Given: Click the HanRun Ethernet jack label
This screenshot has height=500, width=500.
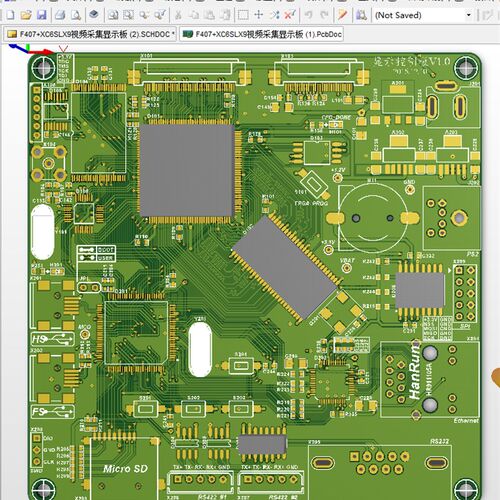Looking at the screenshot, I should [x=414, y=371].
